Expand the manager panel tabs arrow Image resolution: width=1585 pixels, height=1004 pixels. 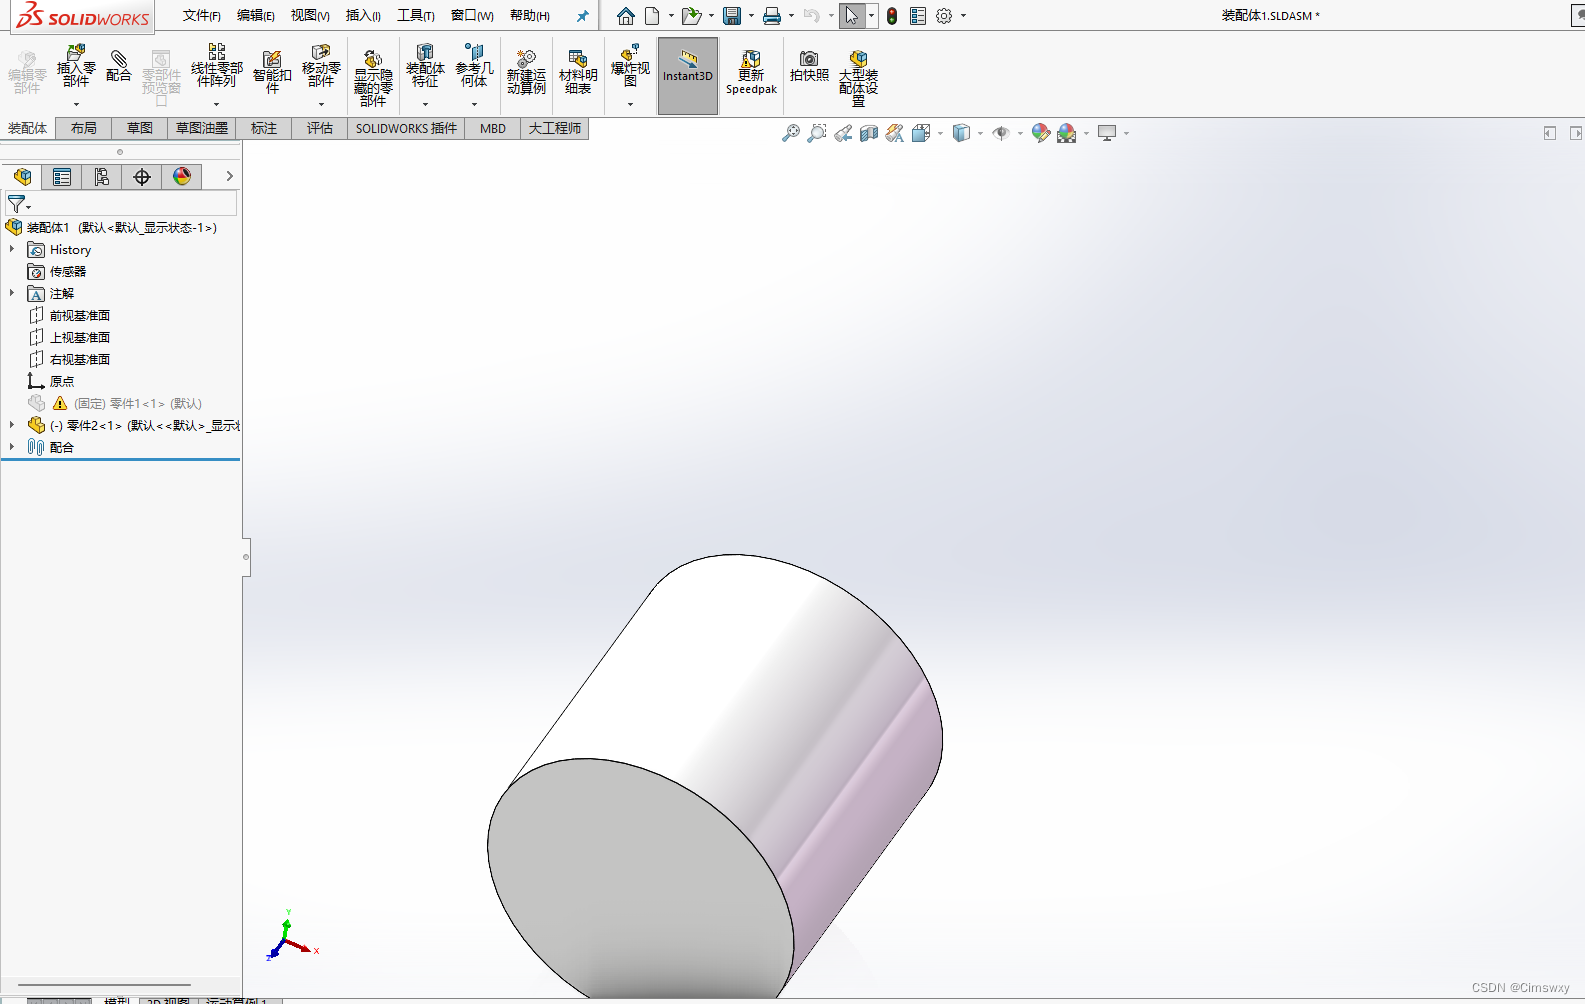click(229, 176)
